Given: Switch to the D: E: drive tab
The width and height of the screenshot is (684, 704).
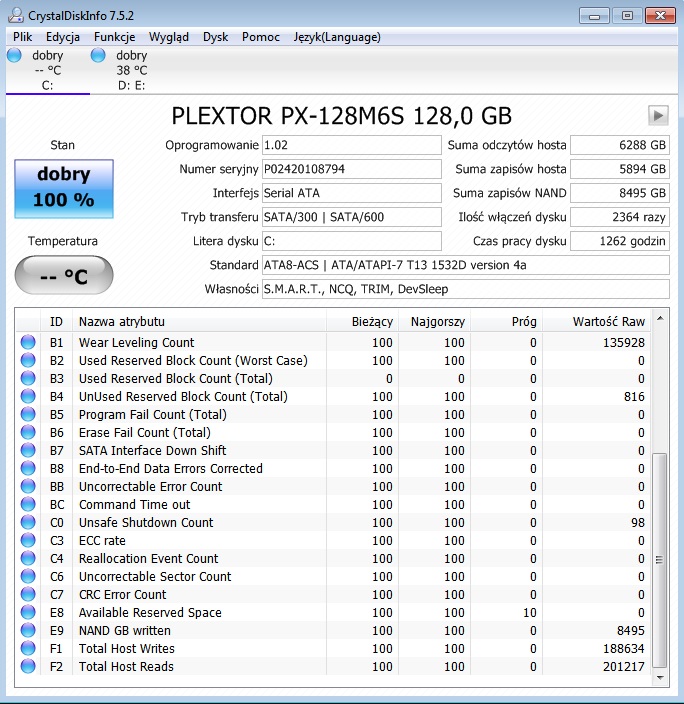Looking at the screenshot, I should click(132, 70).
